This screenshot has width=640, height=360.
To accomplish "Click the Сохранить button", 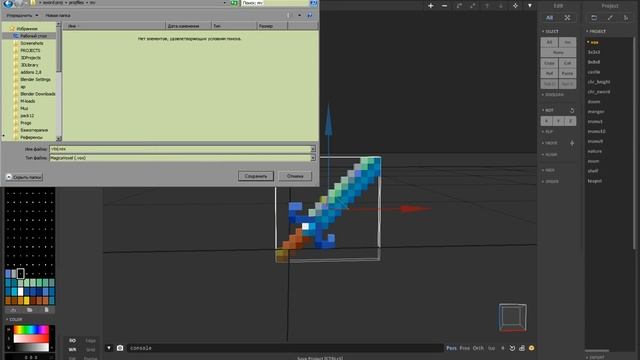I will (256, 176).
